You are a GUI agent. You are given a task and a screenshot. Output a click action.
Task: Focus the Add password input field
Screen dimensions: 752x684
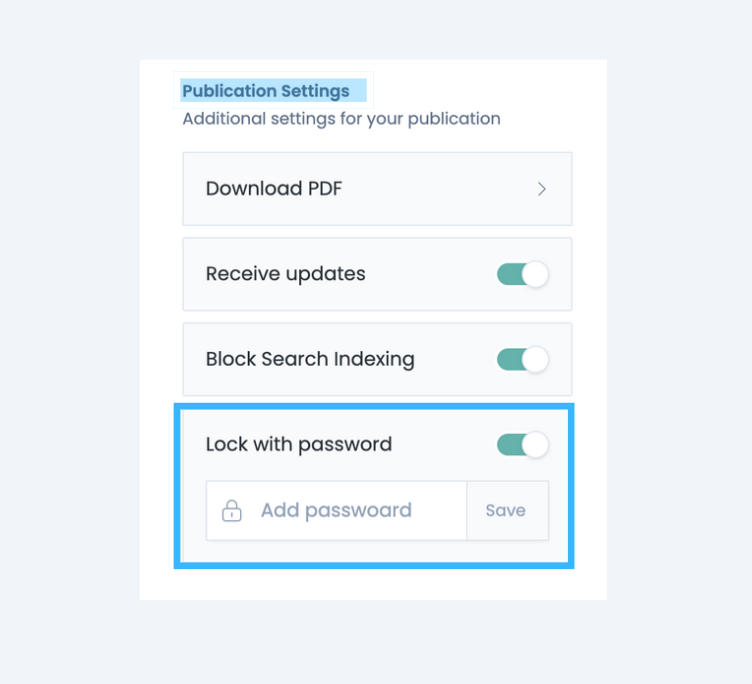click(337, 511)
